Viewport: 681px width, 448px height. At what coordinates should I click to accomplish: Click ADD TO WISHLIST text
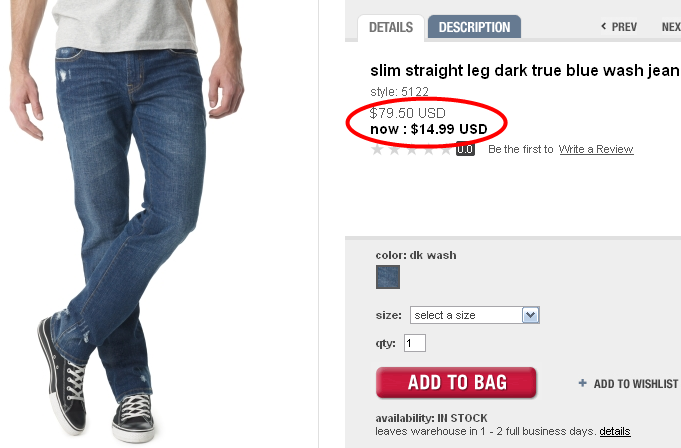[636, 384]
